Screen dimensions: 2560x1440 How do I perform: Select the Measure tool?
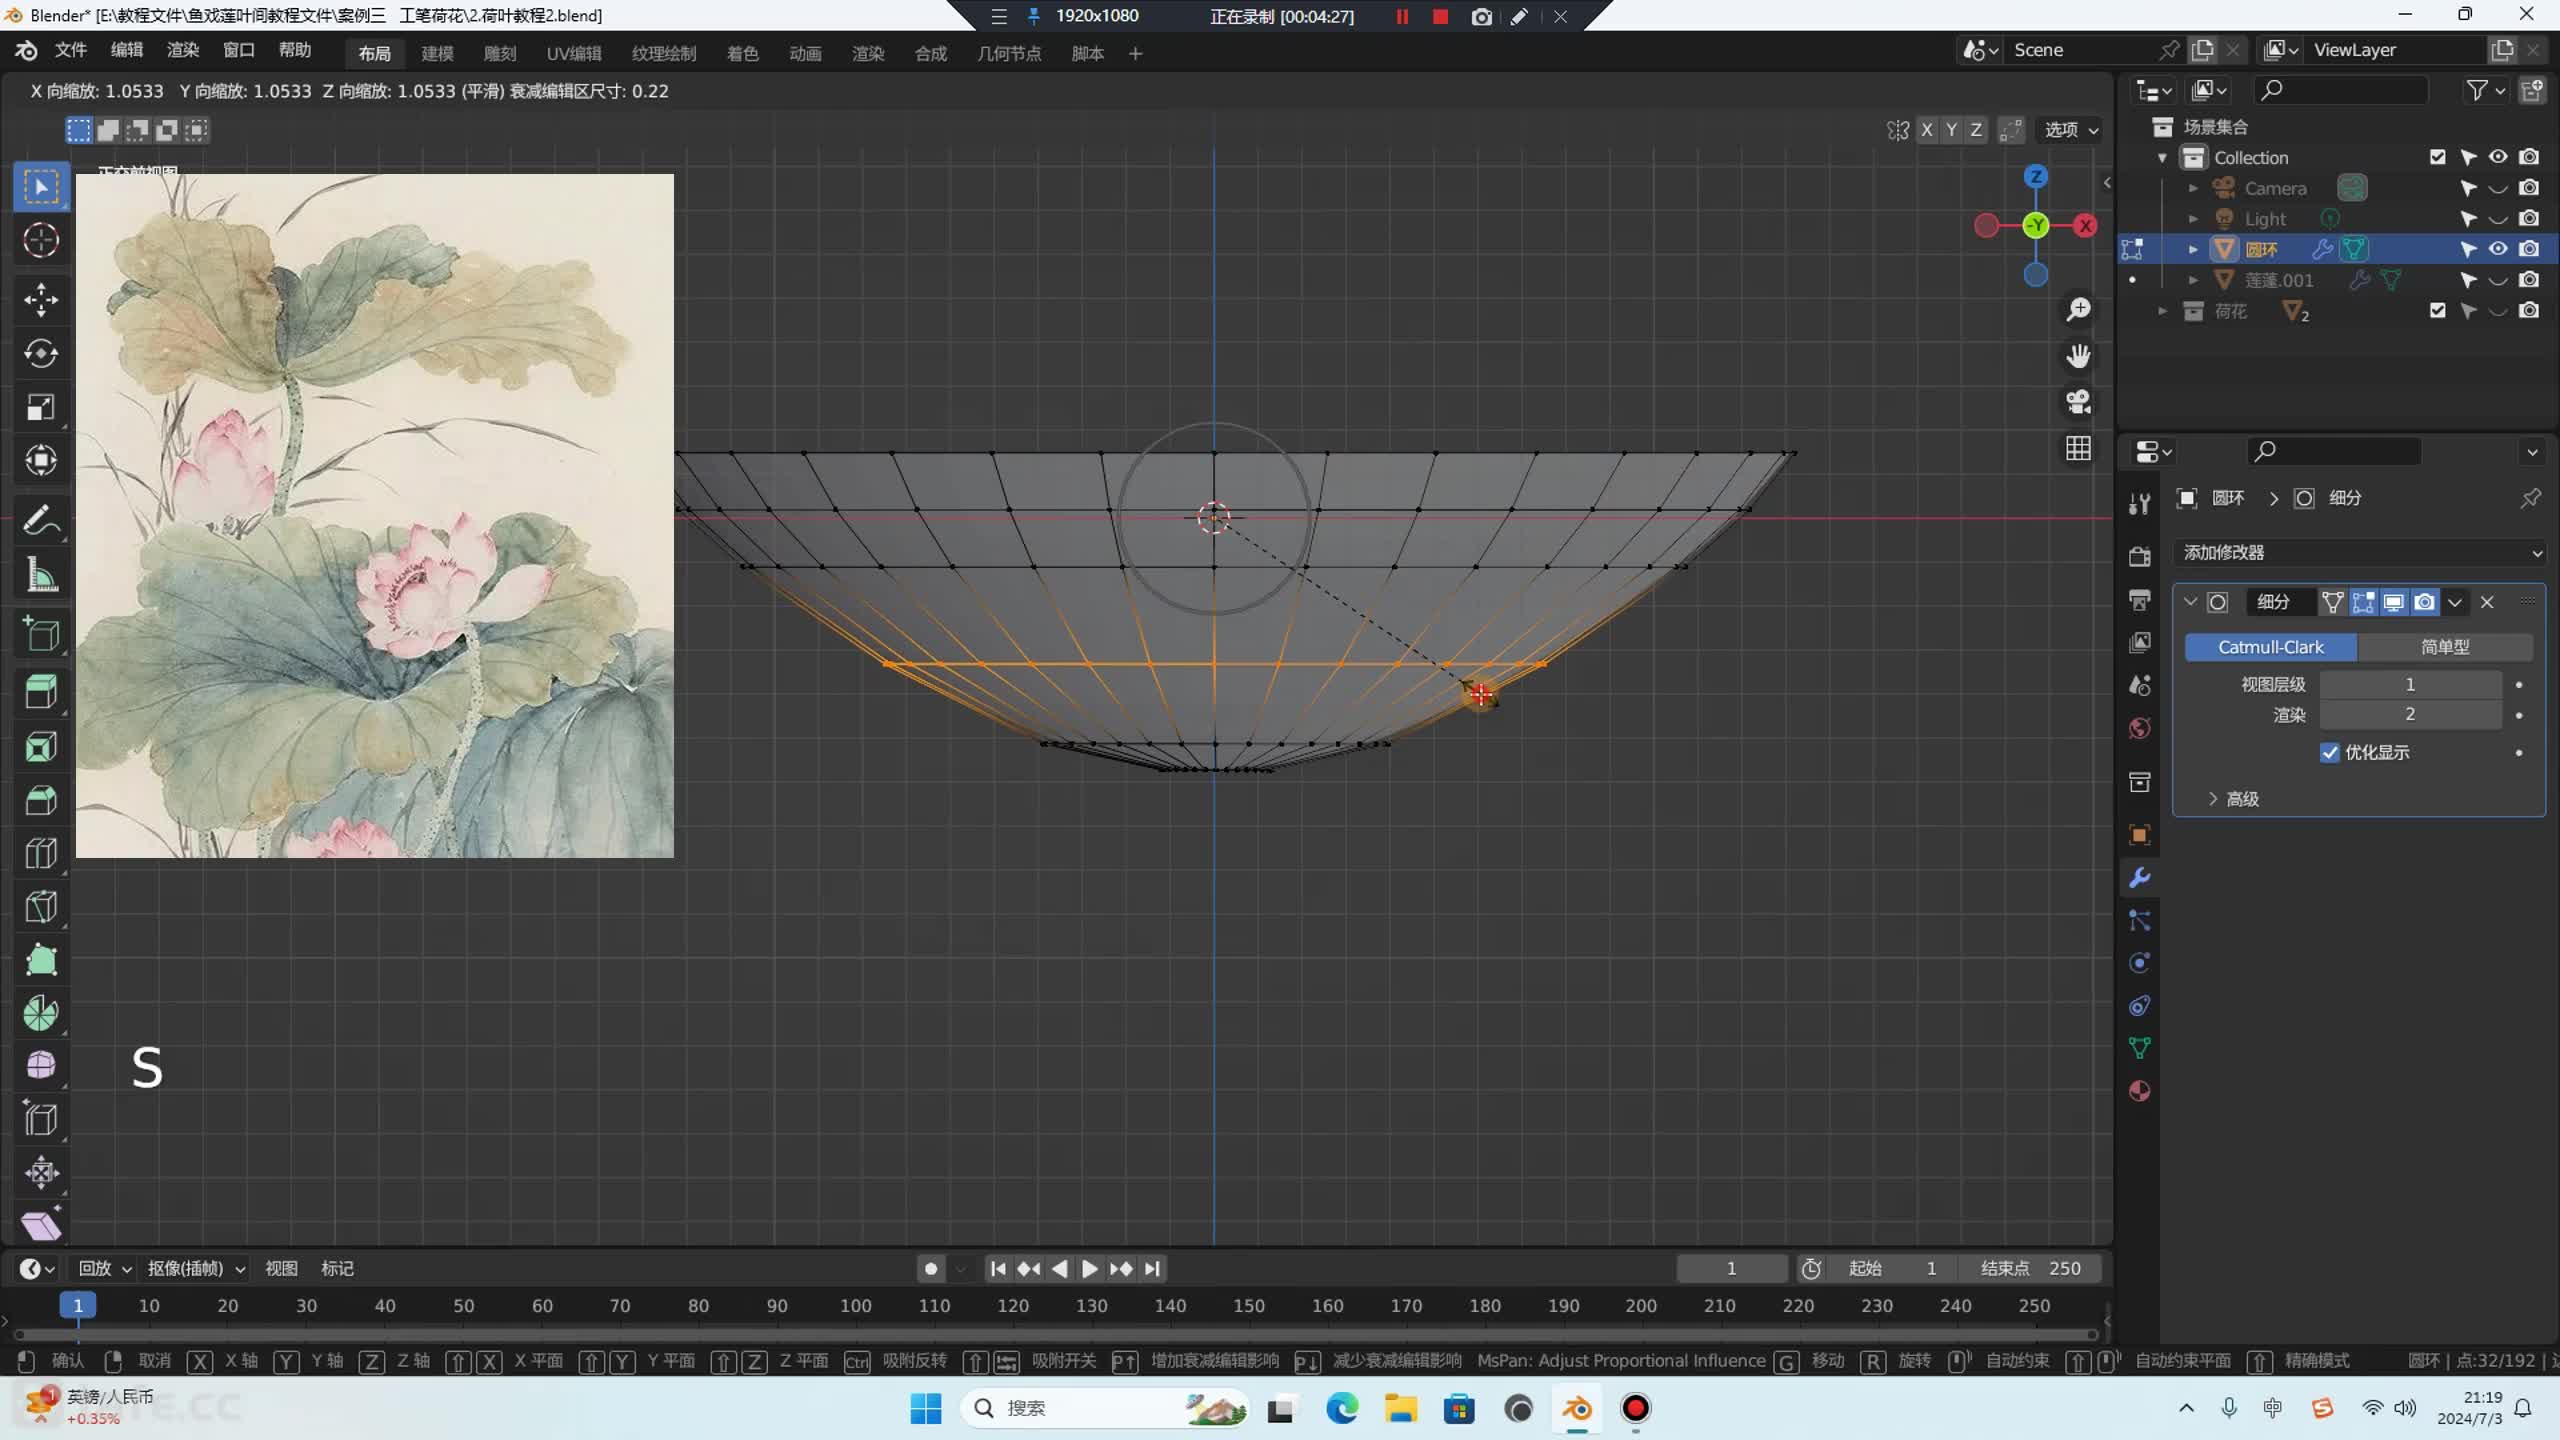tap(41, 574)
